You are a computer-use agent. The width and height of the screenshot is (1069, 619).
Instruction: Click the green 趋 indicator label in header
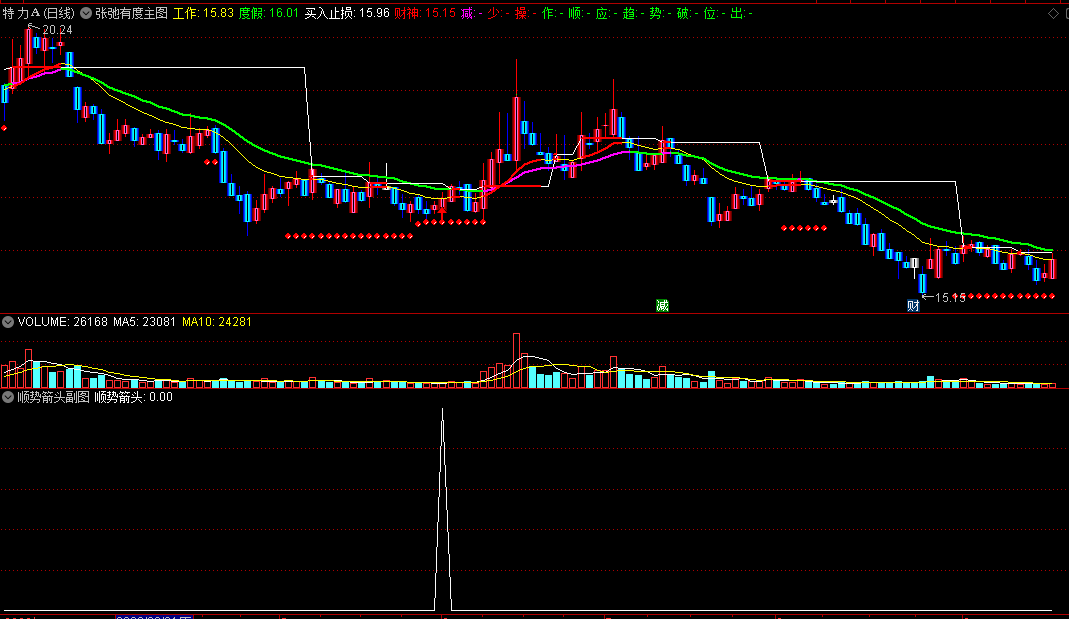633,13
